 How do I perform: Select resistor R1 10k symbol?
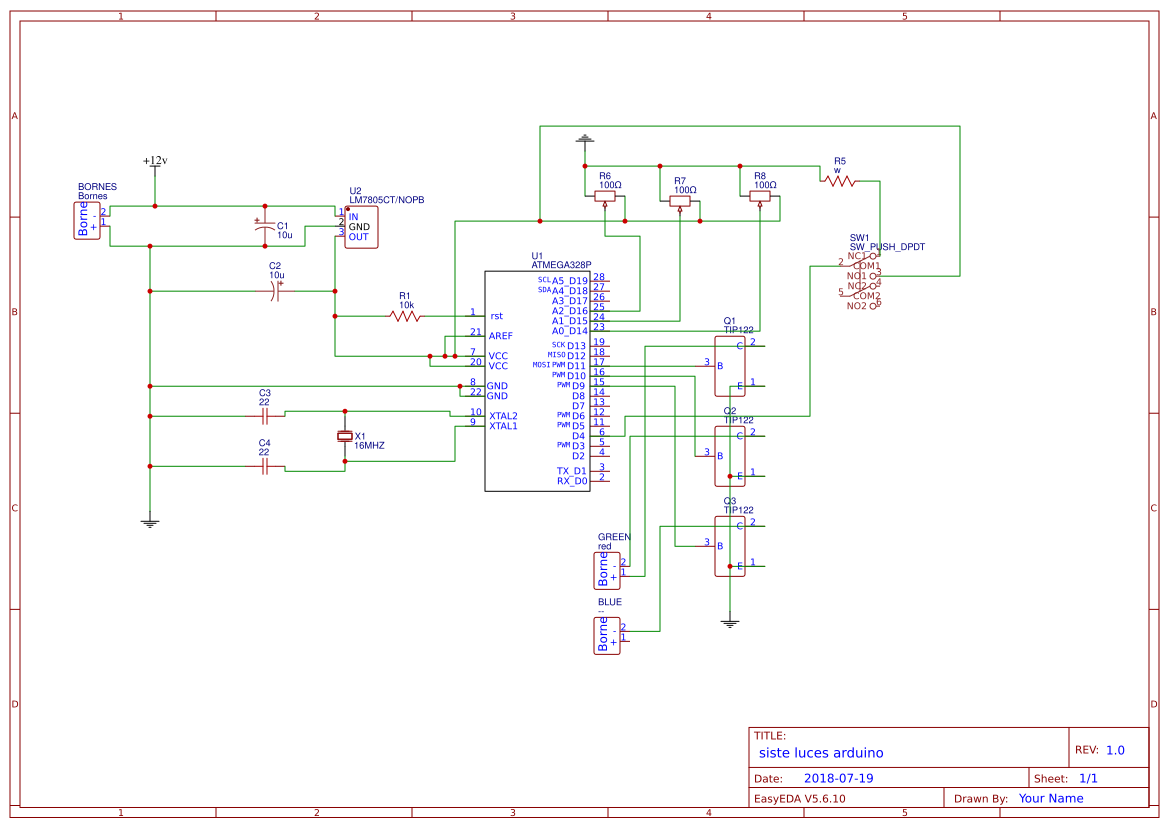click(x=404, y=314)
